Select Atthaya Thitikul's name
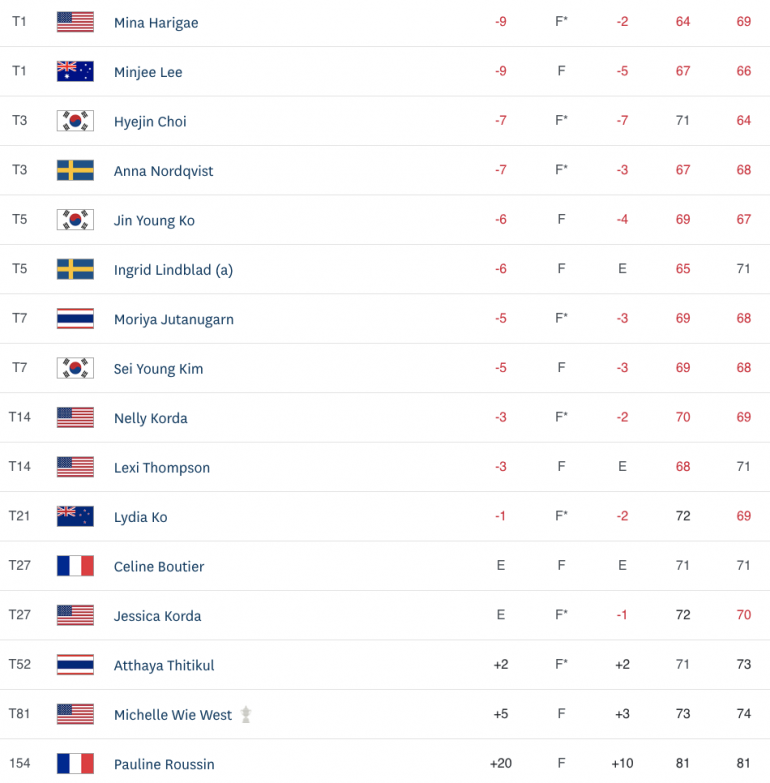This screenshot has height=783, width=770. click(x=164, y=665)
